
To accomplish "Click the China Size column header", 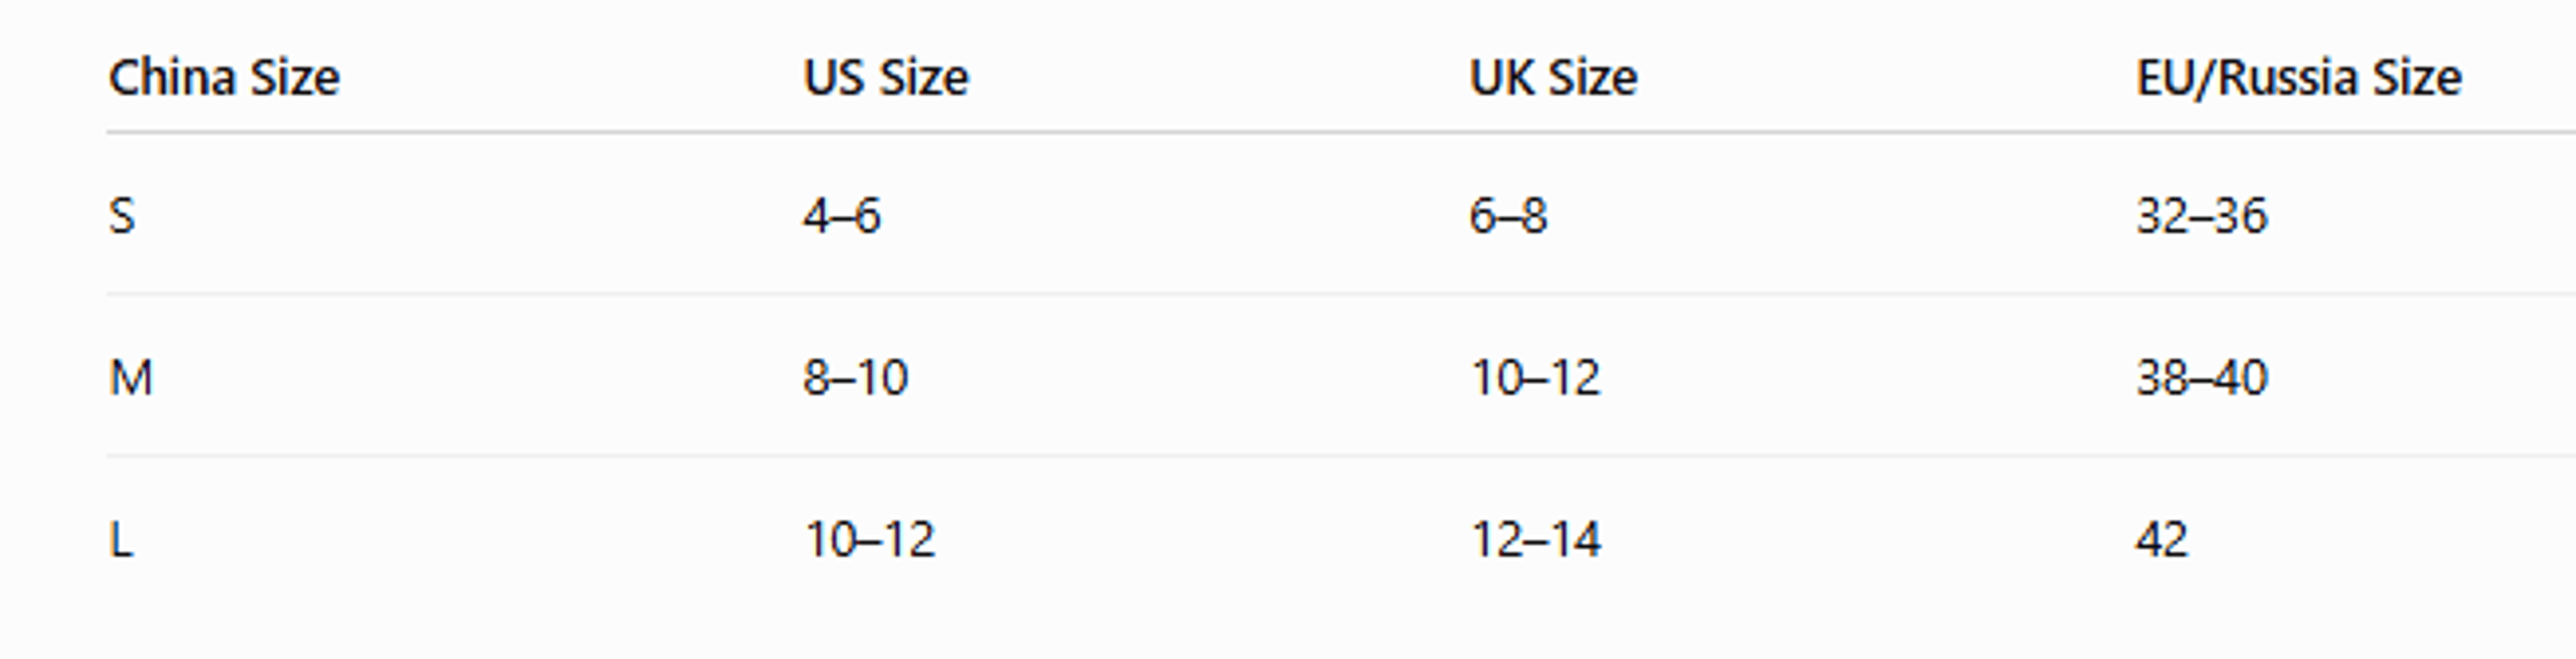I will 224,78.
